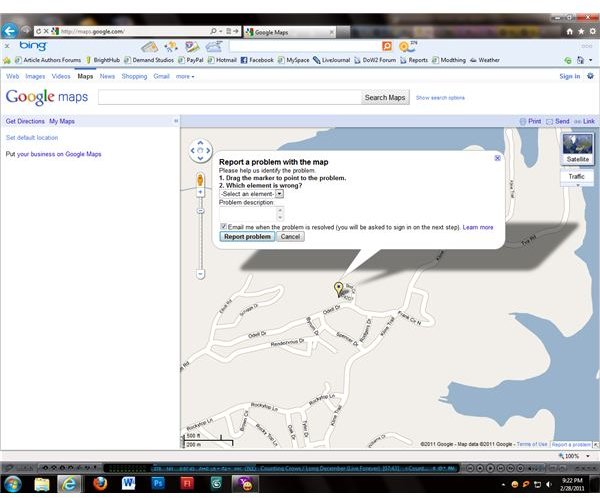600x498 pixels.
Task: Open Shopping in Google bar
Action: 134,76
